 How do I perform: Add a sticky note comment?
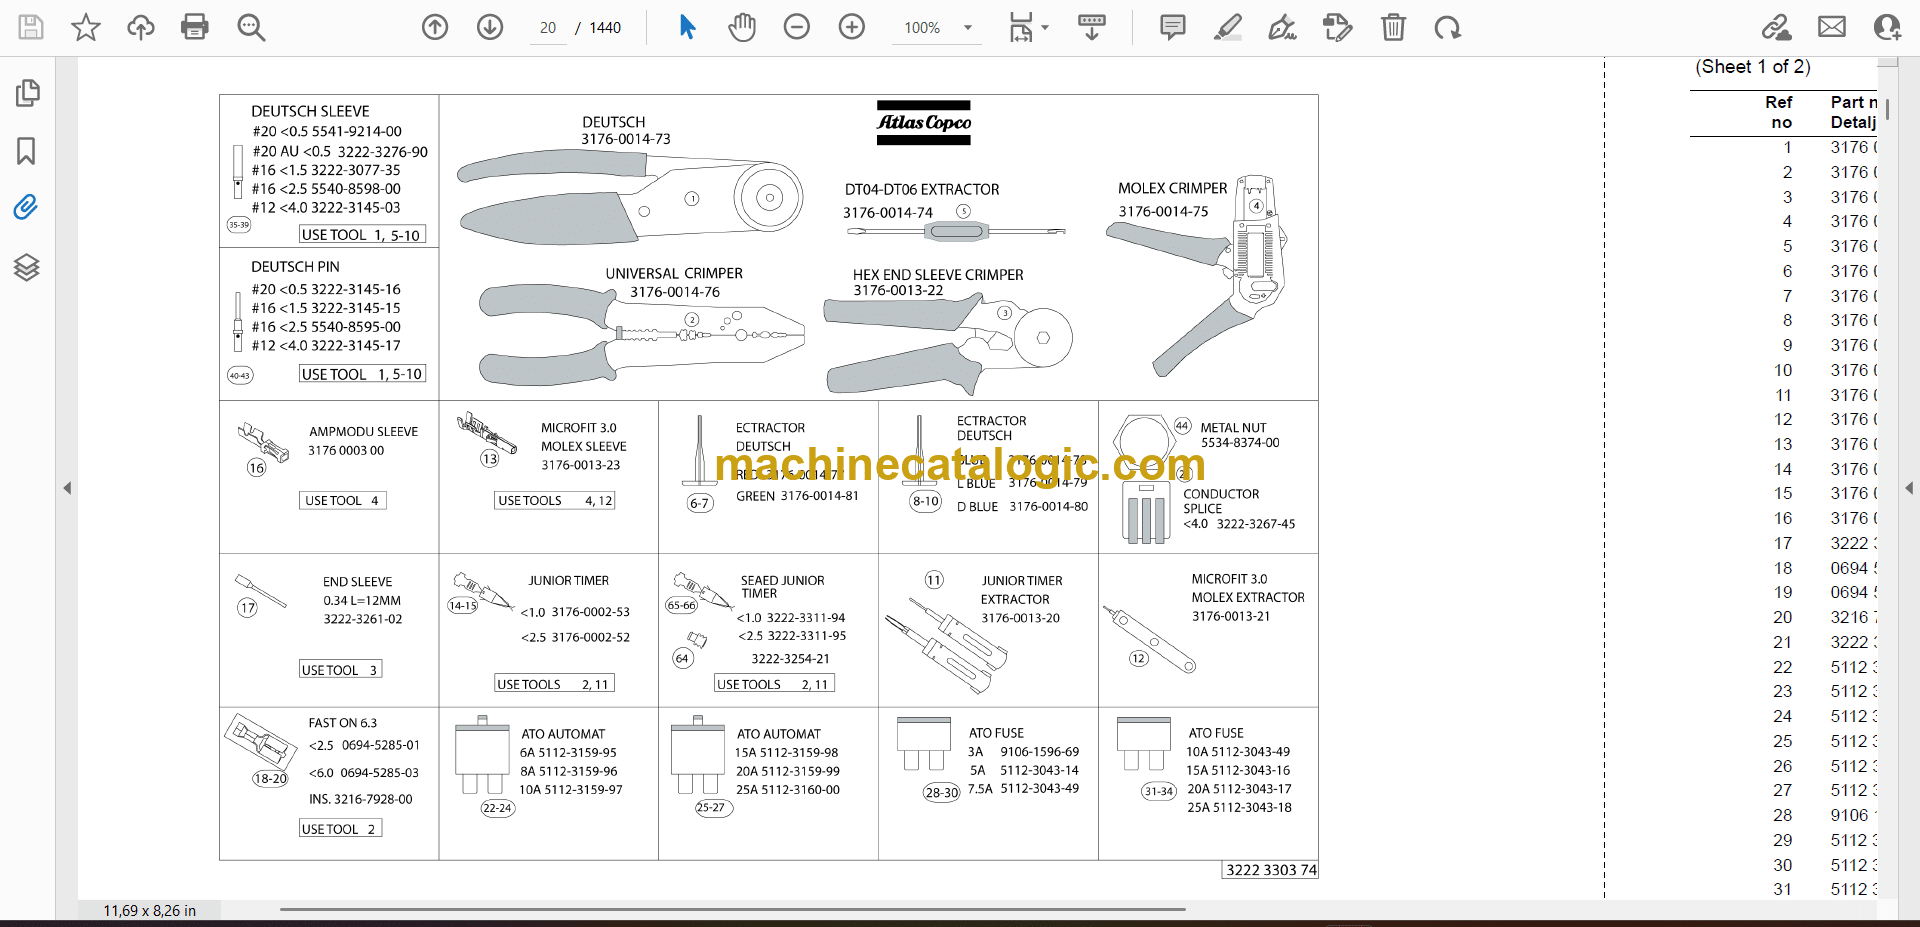pos(1173,27)
